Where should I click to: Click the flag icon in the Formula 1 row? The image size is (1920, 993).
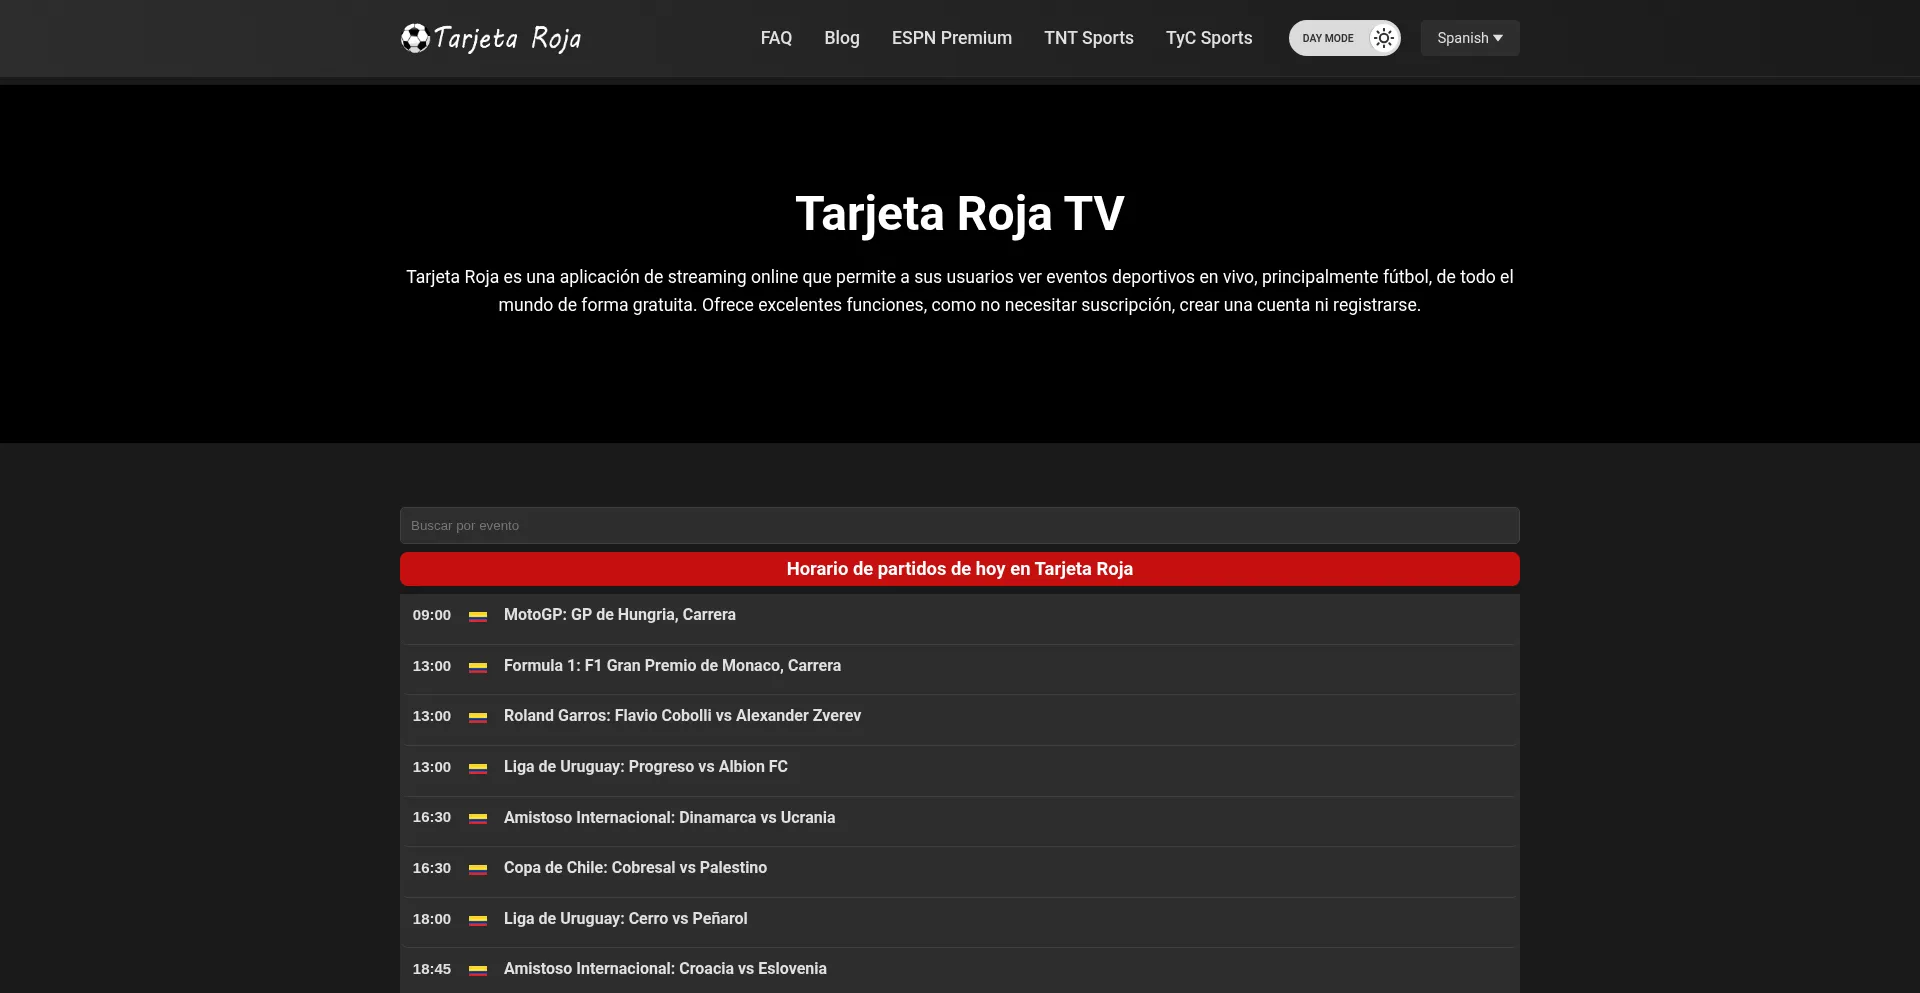click(x=478, y=667)
